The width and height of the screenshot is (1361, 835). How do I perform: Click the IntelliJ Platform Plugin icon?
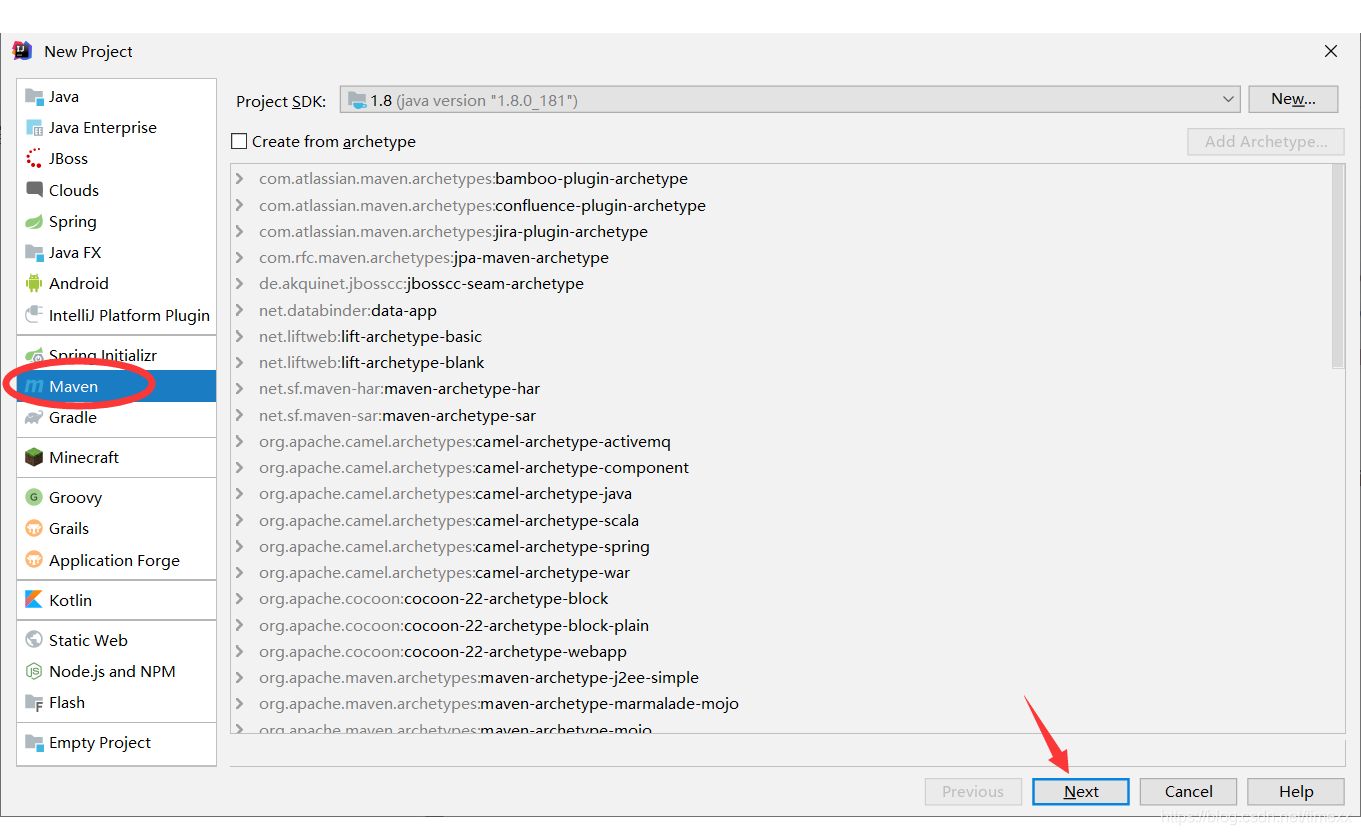pyautogui.click(x=34, y=316)
